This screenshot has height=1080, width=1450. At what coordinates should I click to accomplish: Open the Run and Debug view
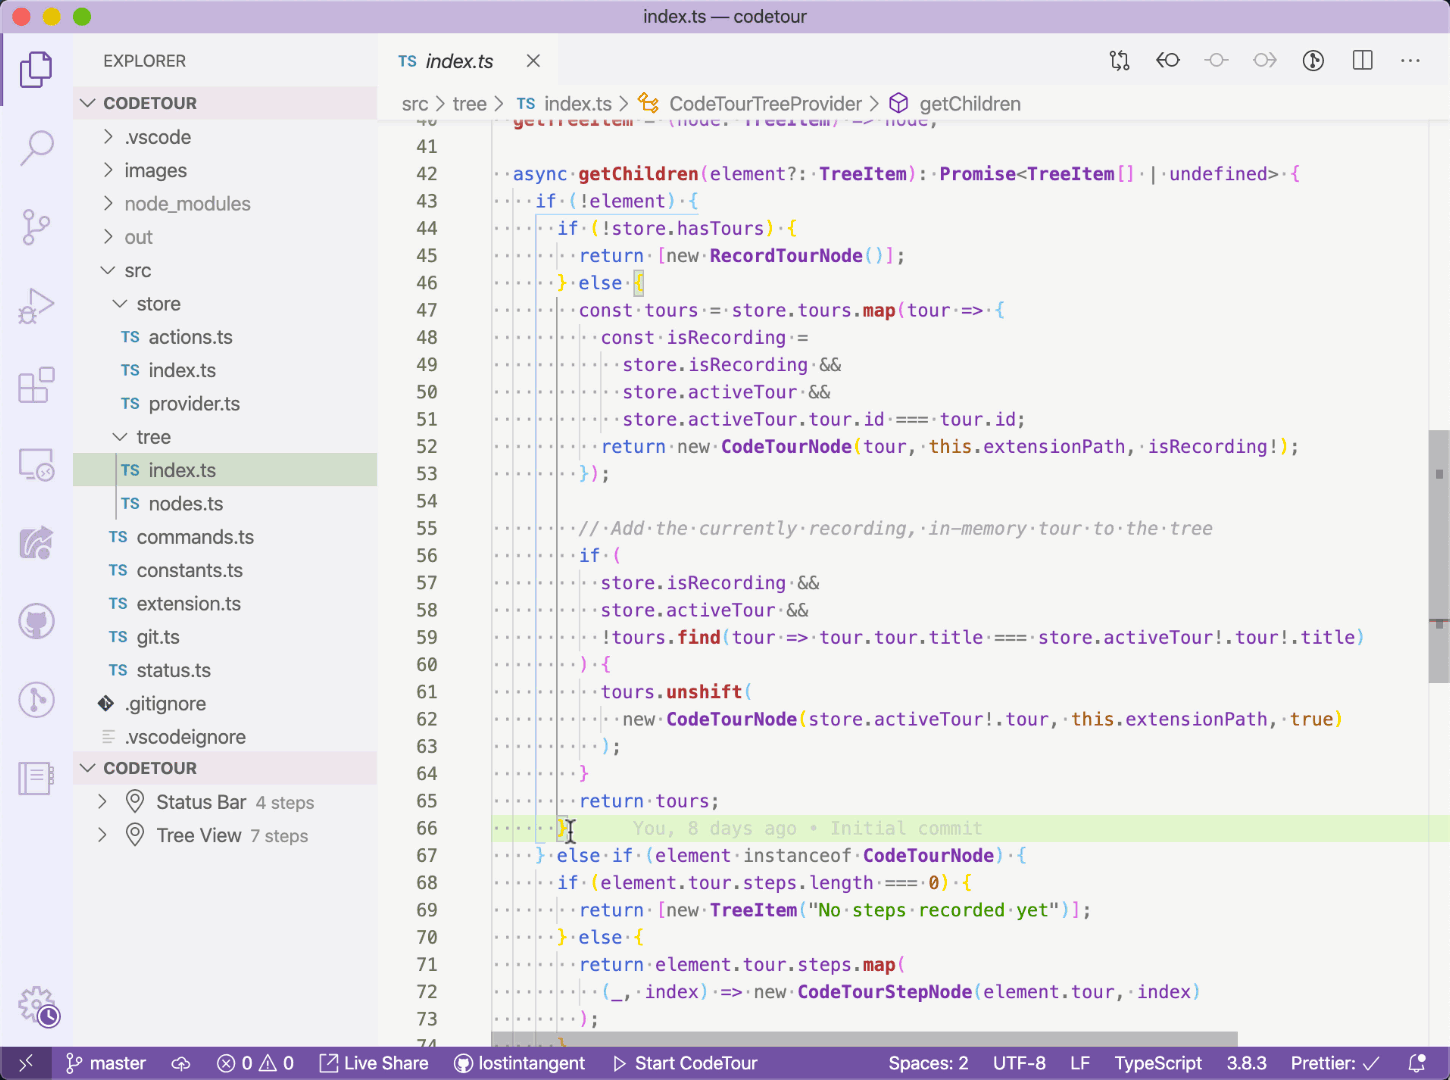pos(37,305)
